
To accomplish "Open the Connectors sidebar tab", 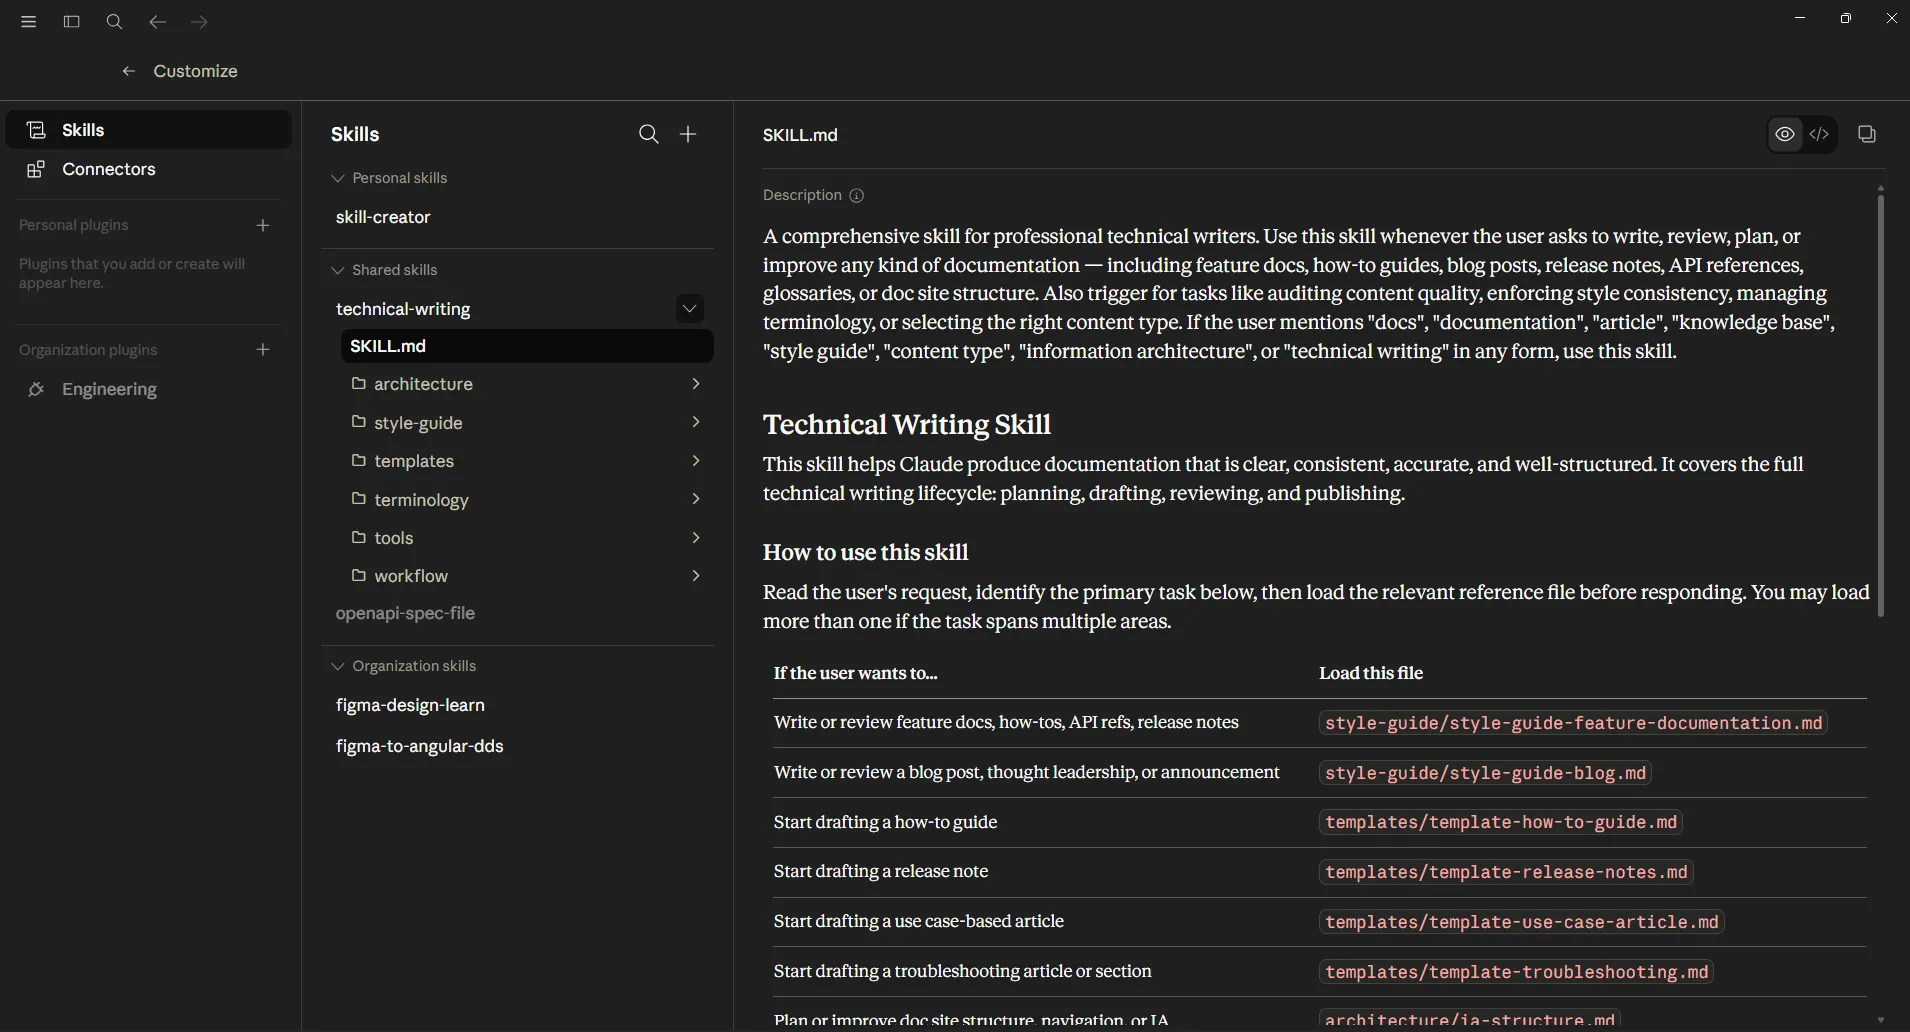I will tap(149, 169).
